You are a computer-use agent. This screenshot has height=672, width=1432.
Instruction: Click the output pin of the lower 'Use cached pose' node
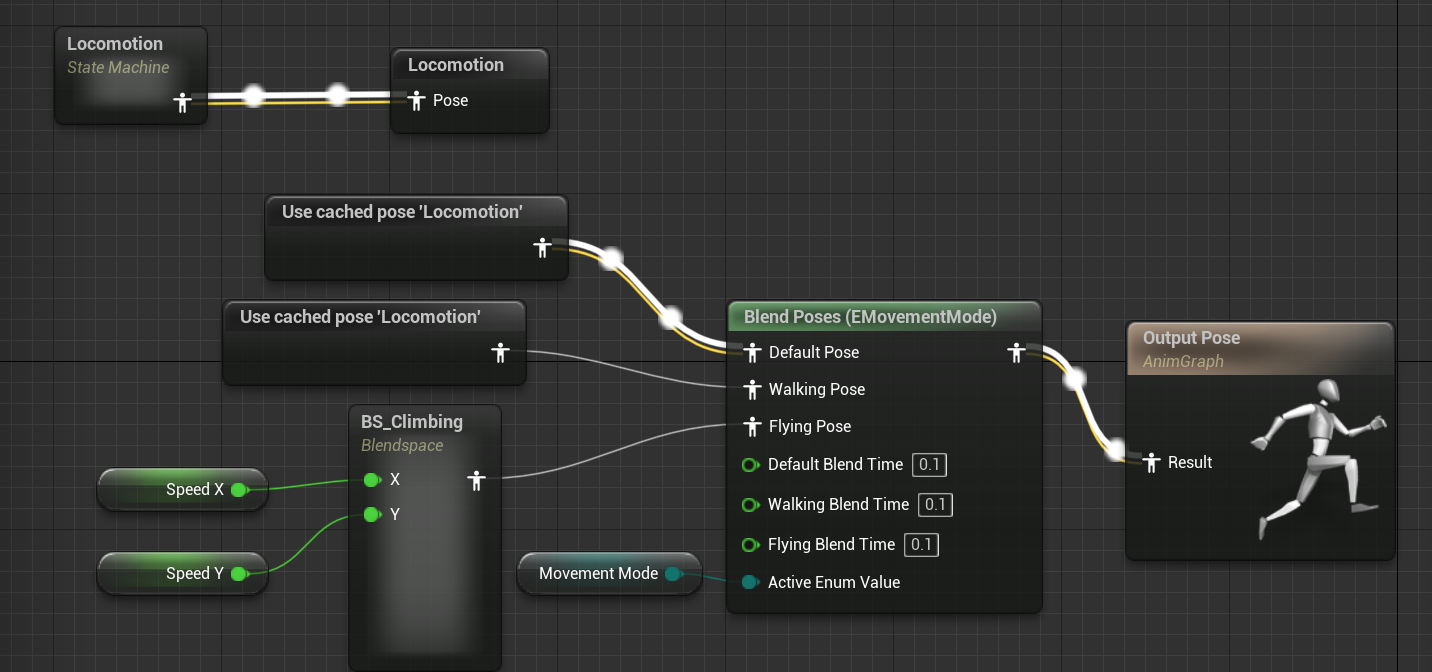tap(501, 352)
